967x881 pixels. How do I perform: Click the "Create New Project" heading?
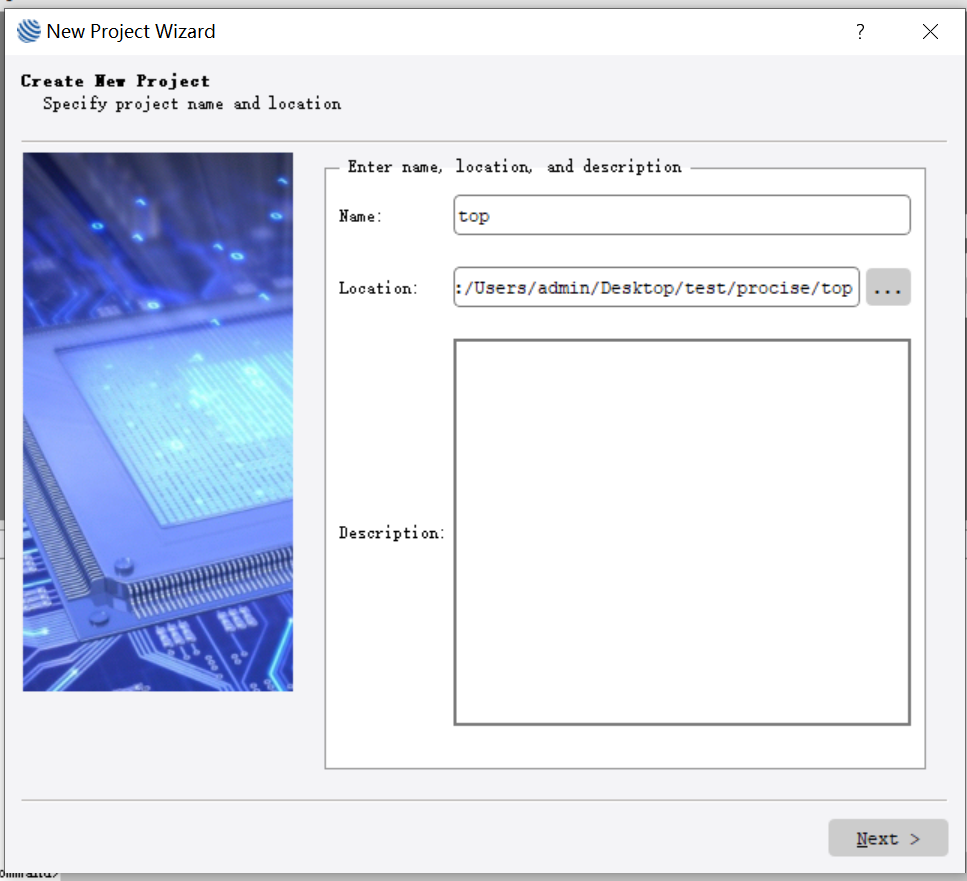click(x=115, y=81)
